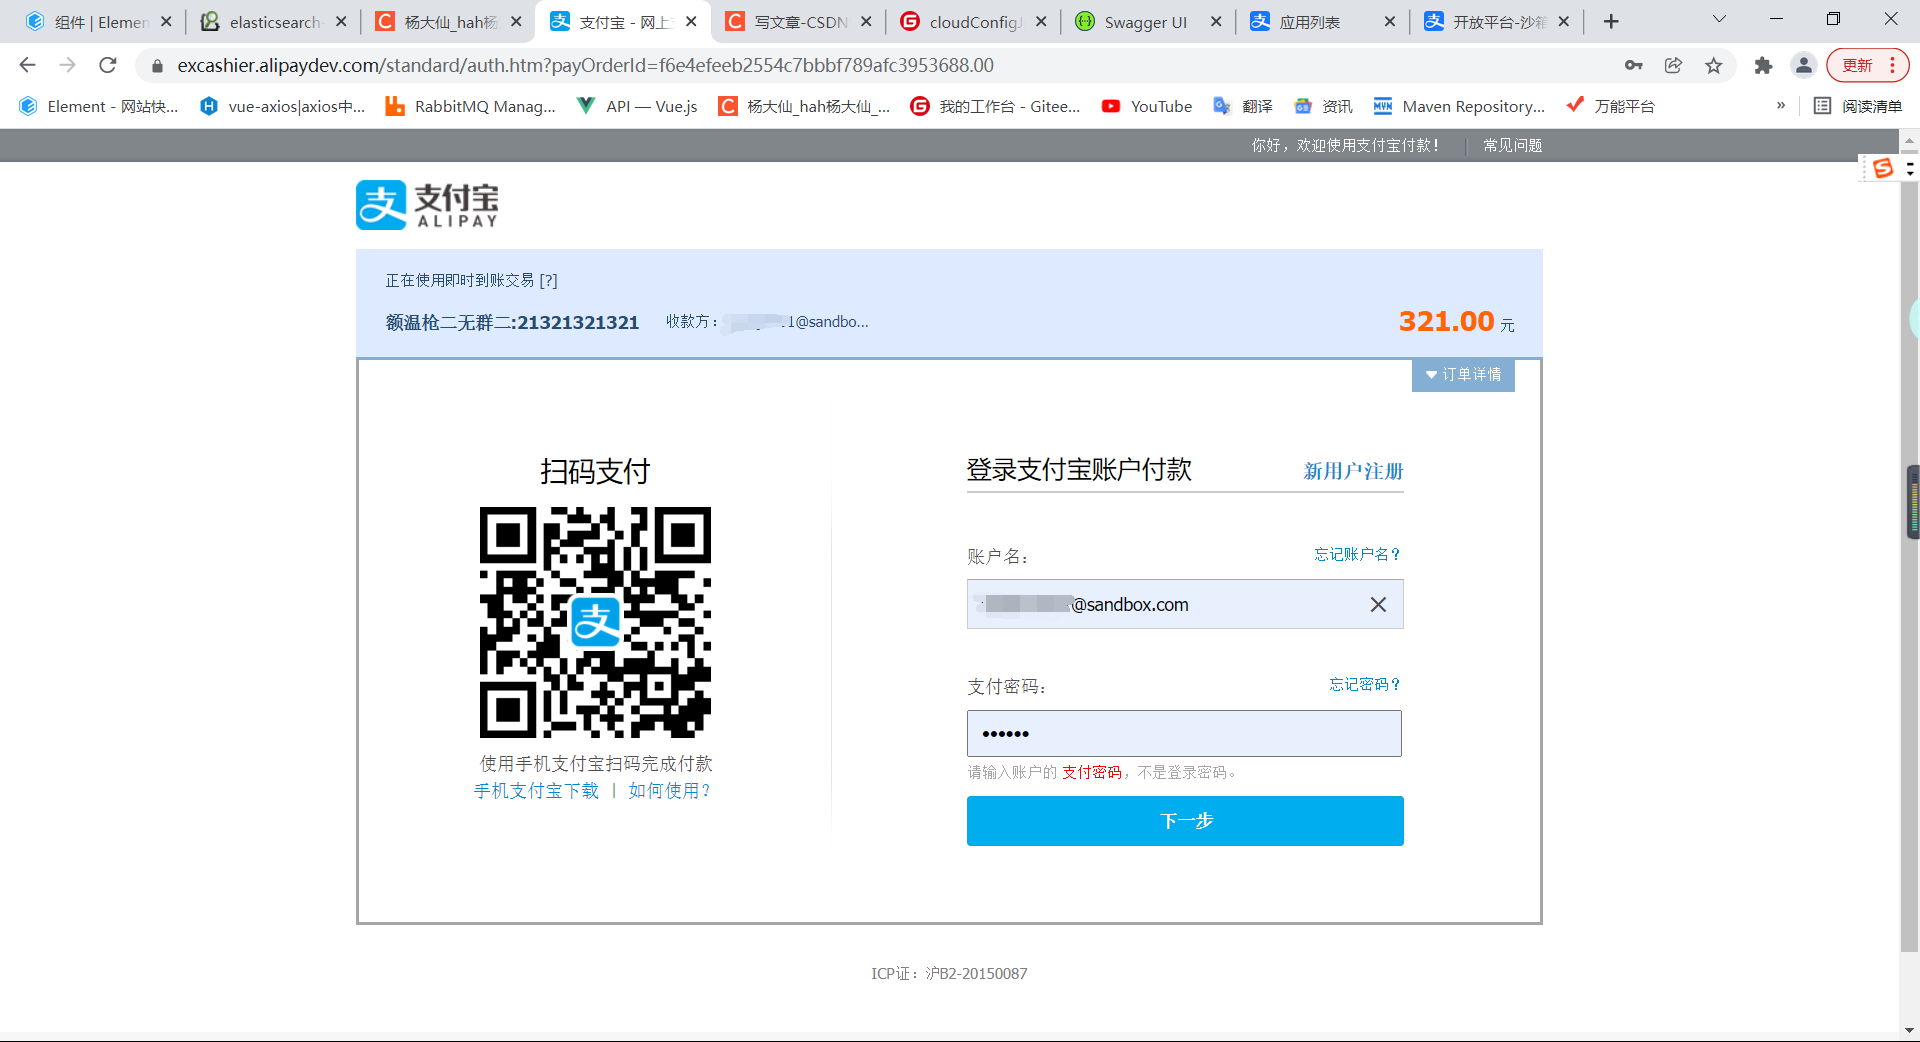Click the browser back arrow

pos(27,65)
